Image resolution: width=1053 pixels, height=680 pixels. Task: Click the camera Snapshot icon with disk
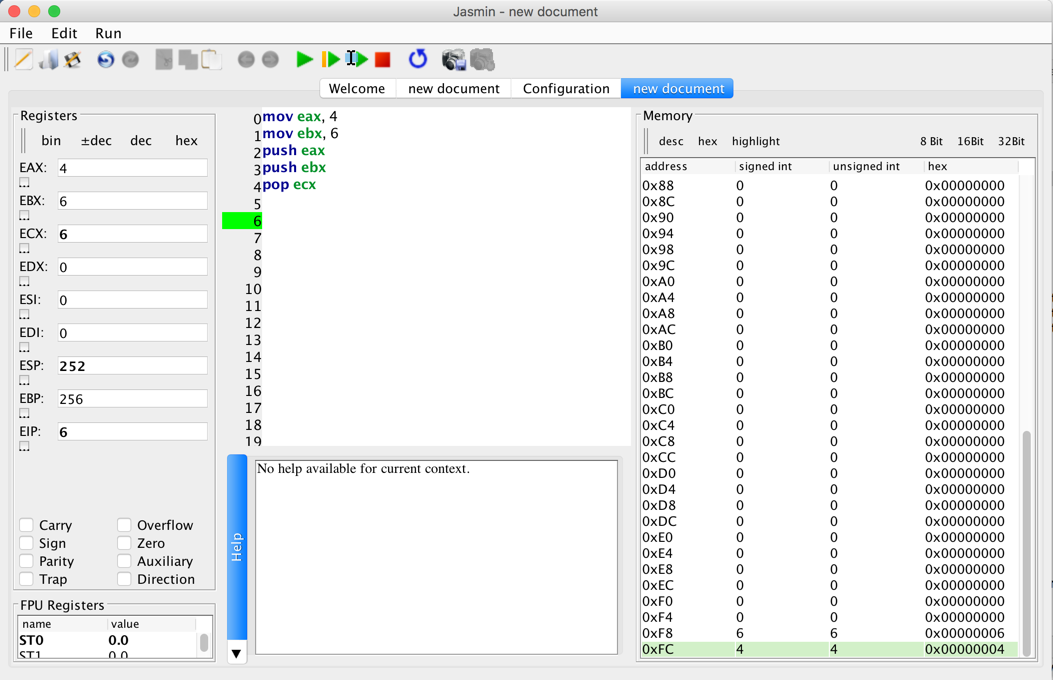click(454, 60)
